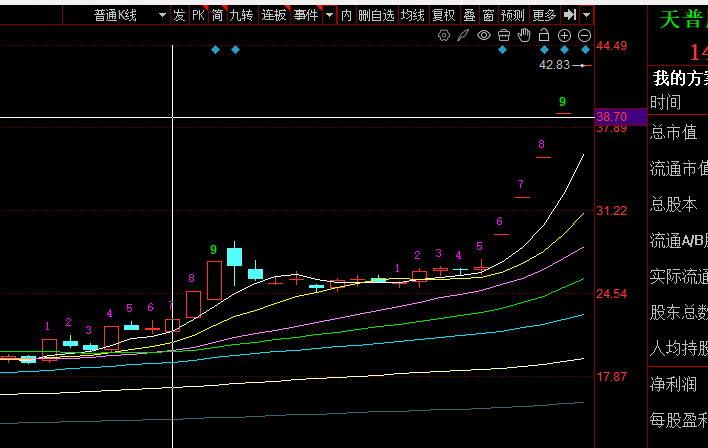The width and height of the screenshot is (708, 448).
Task: Toggle the chart lock icon
Action: [x=544, y=35]
